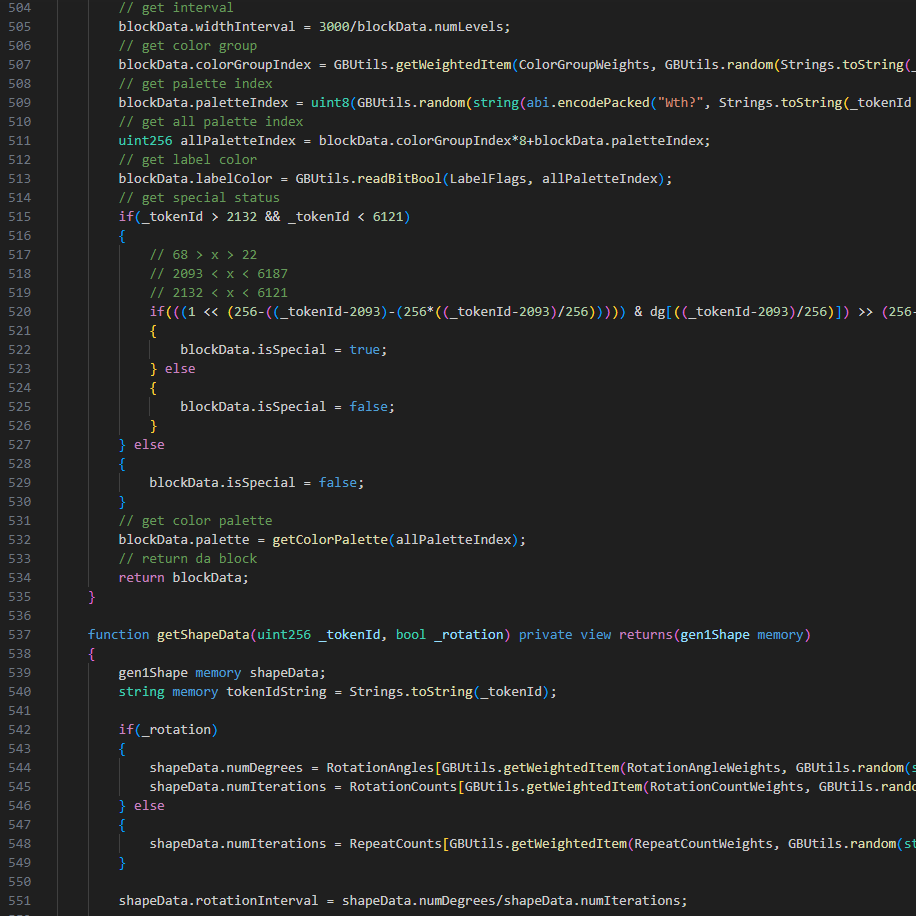Click the false keyword on line 529
The image size is (916, 916).
point(338,483)
